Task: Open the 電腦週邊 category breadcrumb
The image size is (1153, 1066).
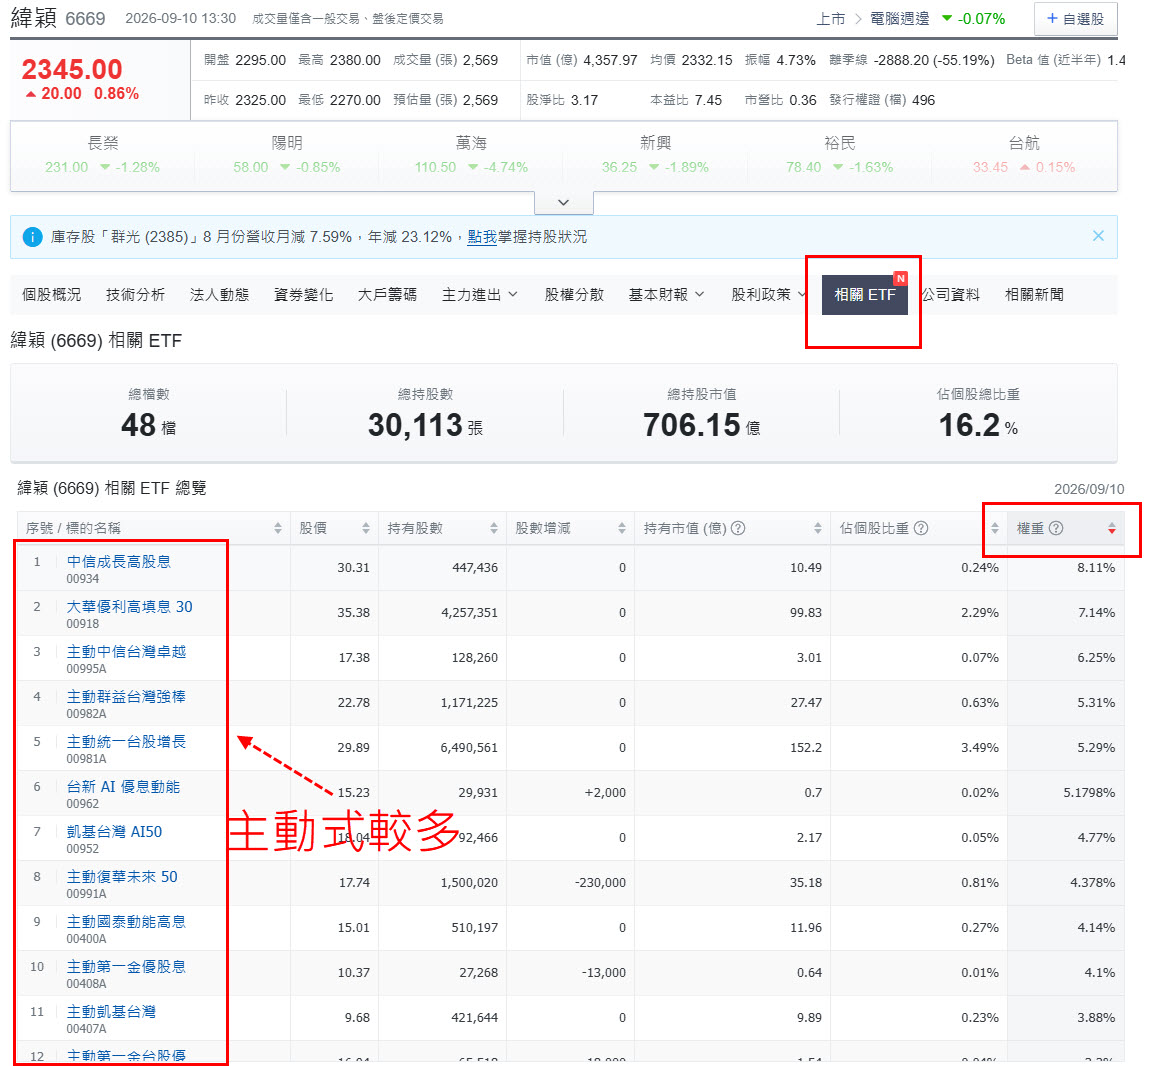Action: click(x=899, y=19)
